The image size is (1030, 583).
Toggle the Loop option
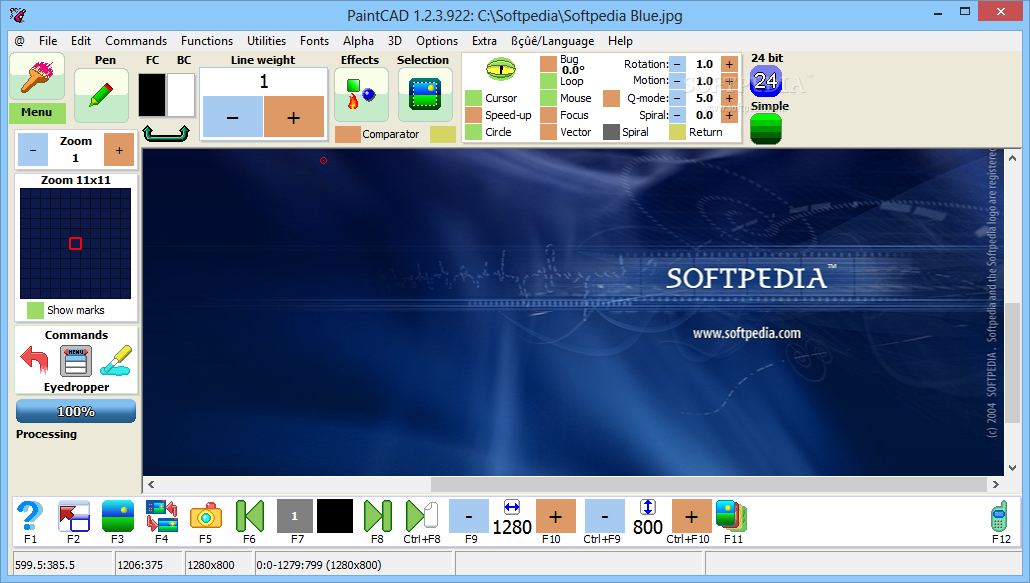click(549, 81)
